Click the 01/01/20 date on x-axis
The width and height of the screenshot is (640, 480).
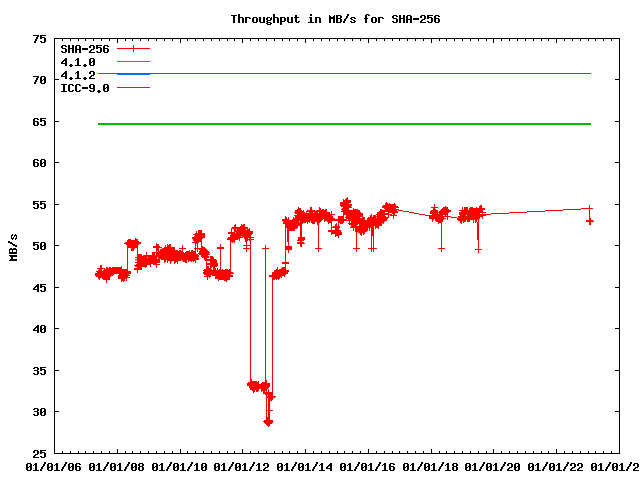tap(496, 466)
